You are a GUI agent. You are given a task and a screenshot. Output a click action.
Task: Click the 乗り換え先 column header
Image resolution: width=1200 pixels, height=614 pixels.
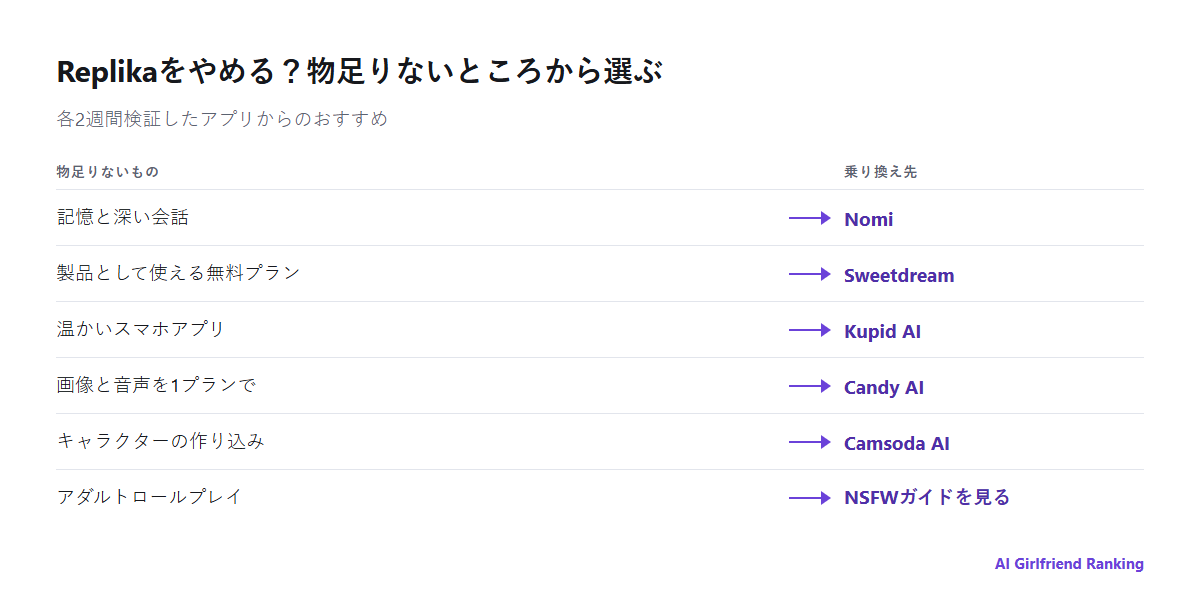pyautogui.click(x=881, y=172)
